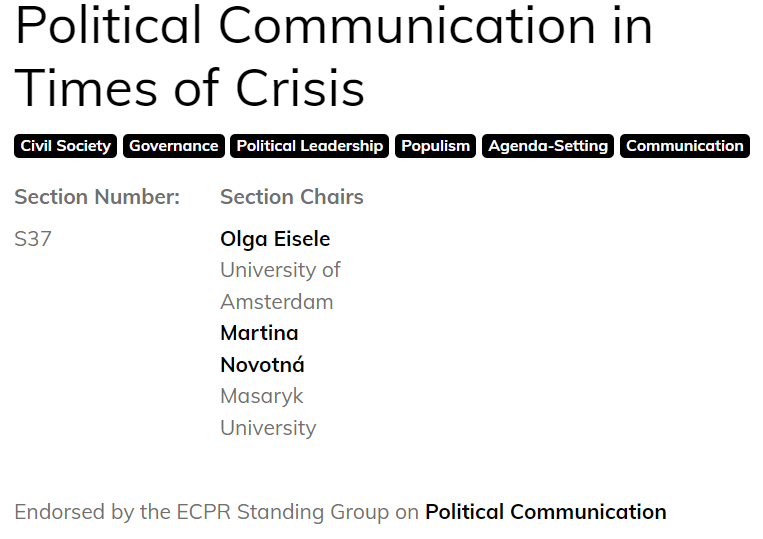Select the Governance tag
This screenshot has width=763, height=539.
(x=174, y=146)
